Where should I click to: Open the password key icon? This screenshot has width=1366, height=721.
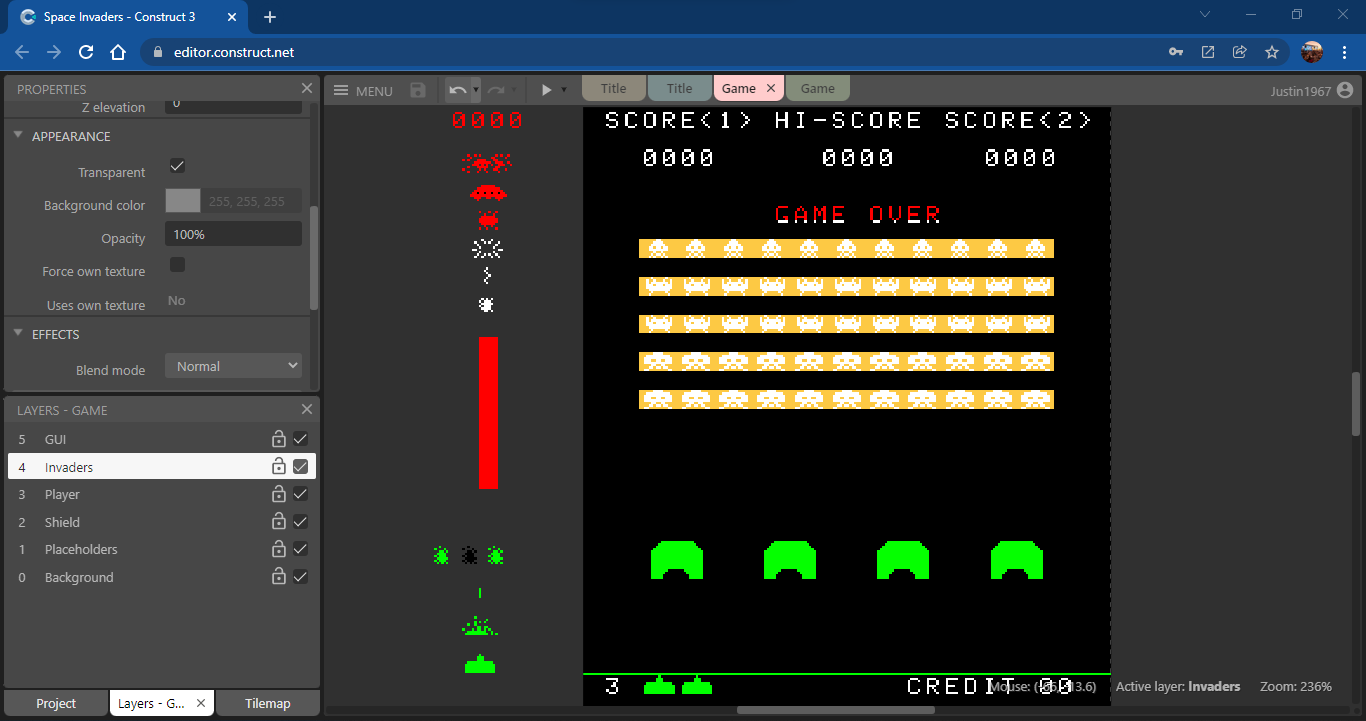pos(1176,52)
